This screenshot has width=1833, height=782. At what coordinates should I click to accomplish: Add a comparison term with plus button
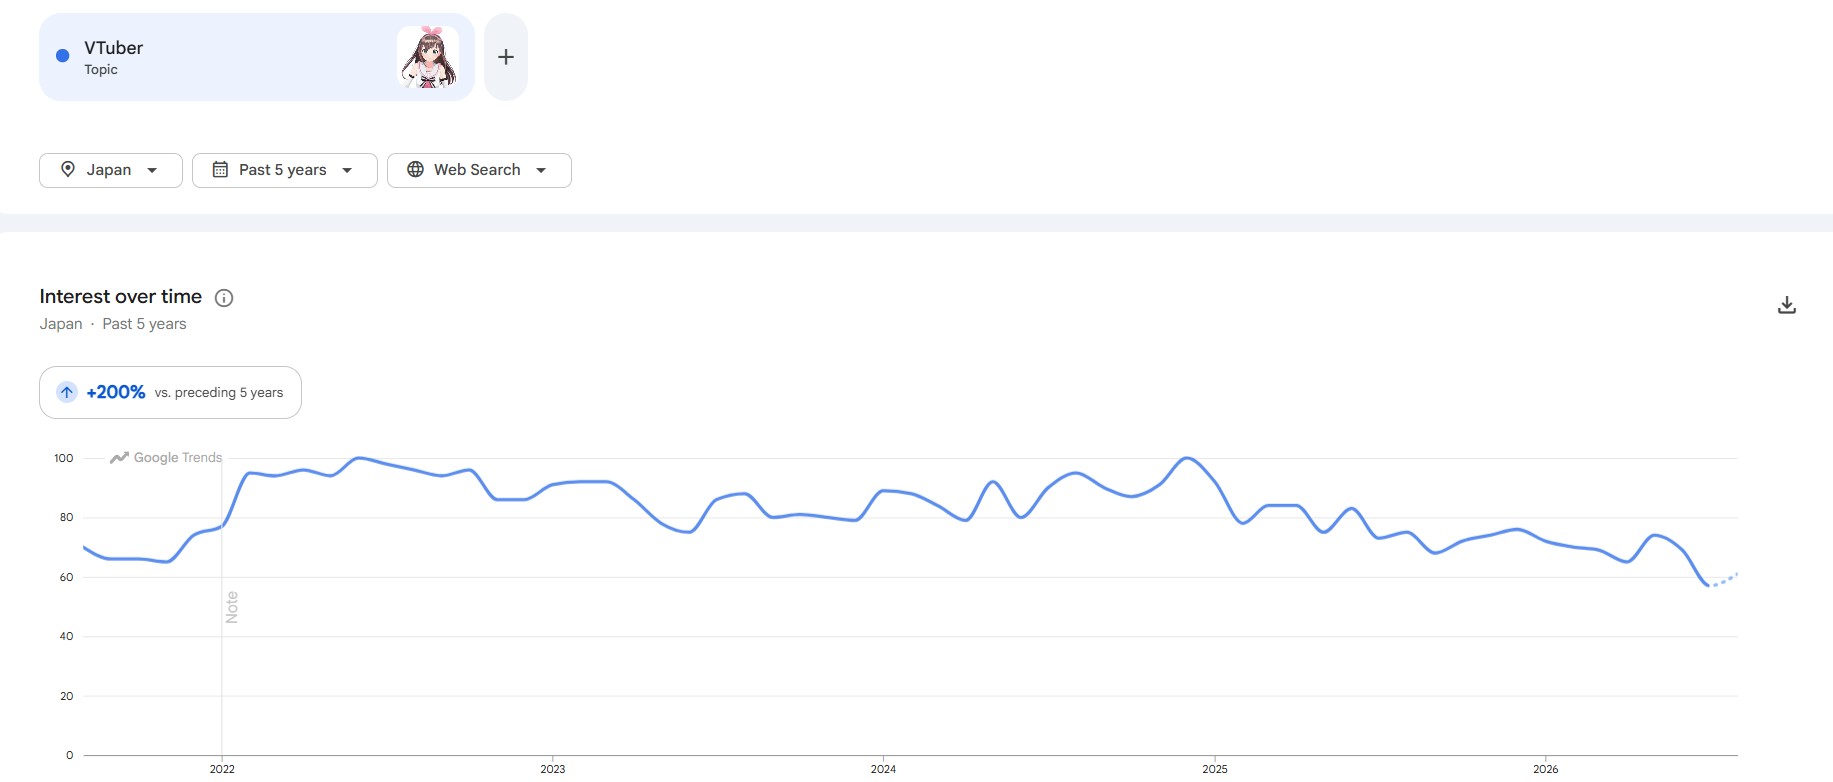506,57
